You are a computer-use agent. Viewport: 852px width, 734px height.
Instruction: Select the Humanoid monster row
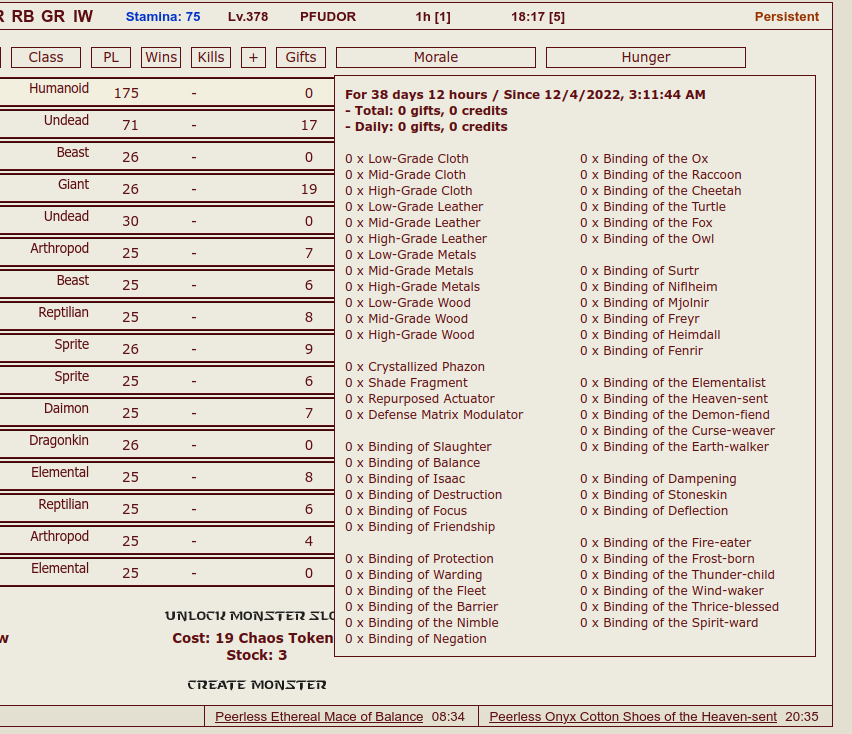tap(167, 92)
